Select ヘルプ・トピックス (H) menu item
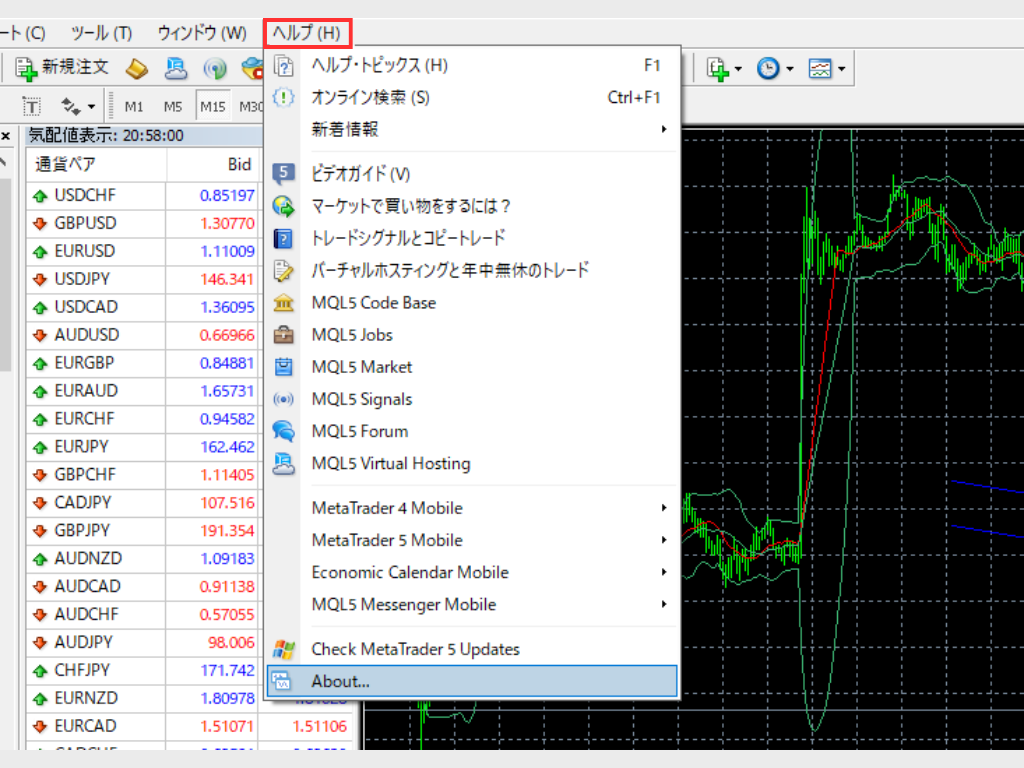The width and height of the screenshot is (1024, 768). tap(472, 65)
